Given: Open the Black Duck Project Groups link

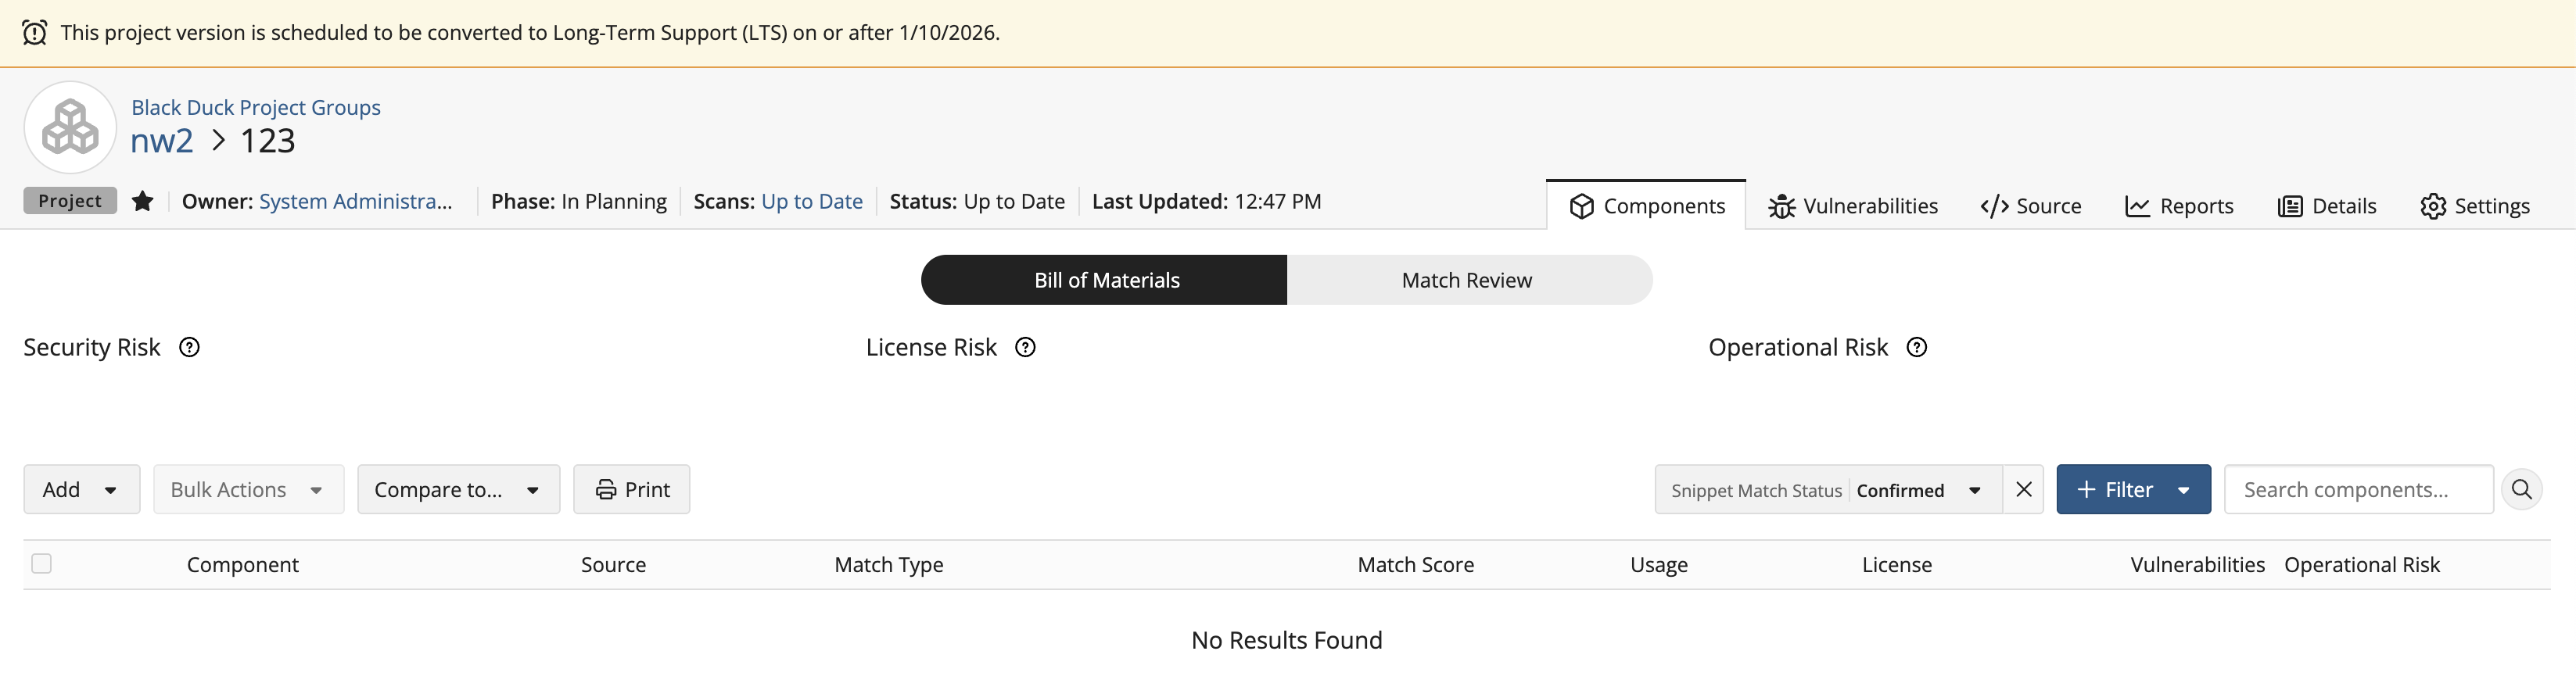Looking at the screenshot, I should click(x=255, y=107).
